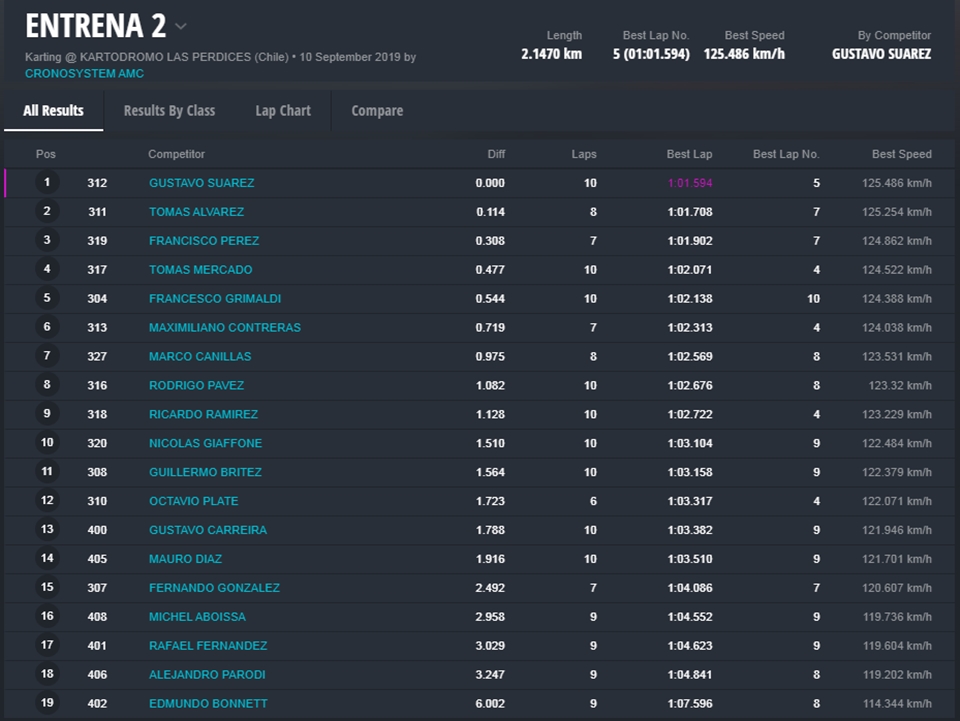Screen dimensions: 960x721
Task: Open competitor GUSTAVO SUAREZ details
Action: pos(201,183)
